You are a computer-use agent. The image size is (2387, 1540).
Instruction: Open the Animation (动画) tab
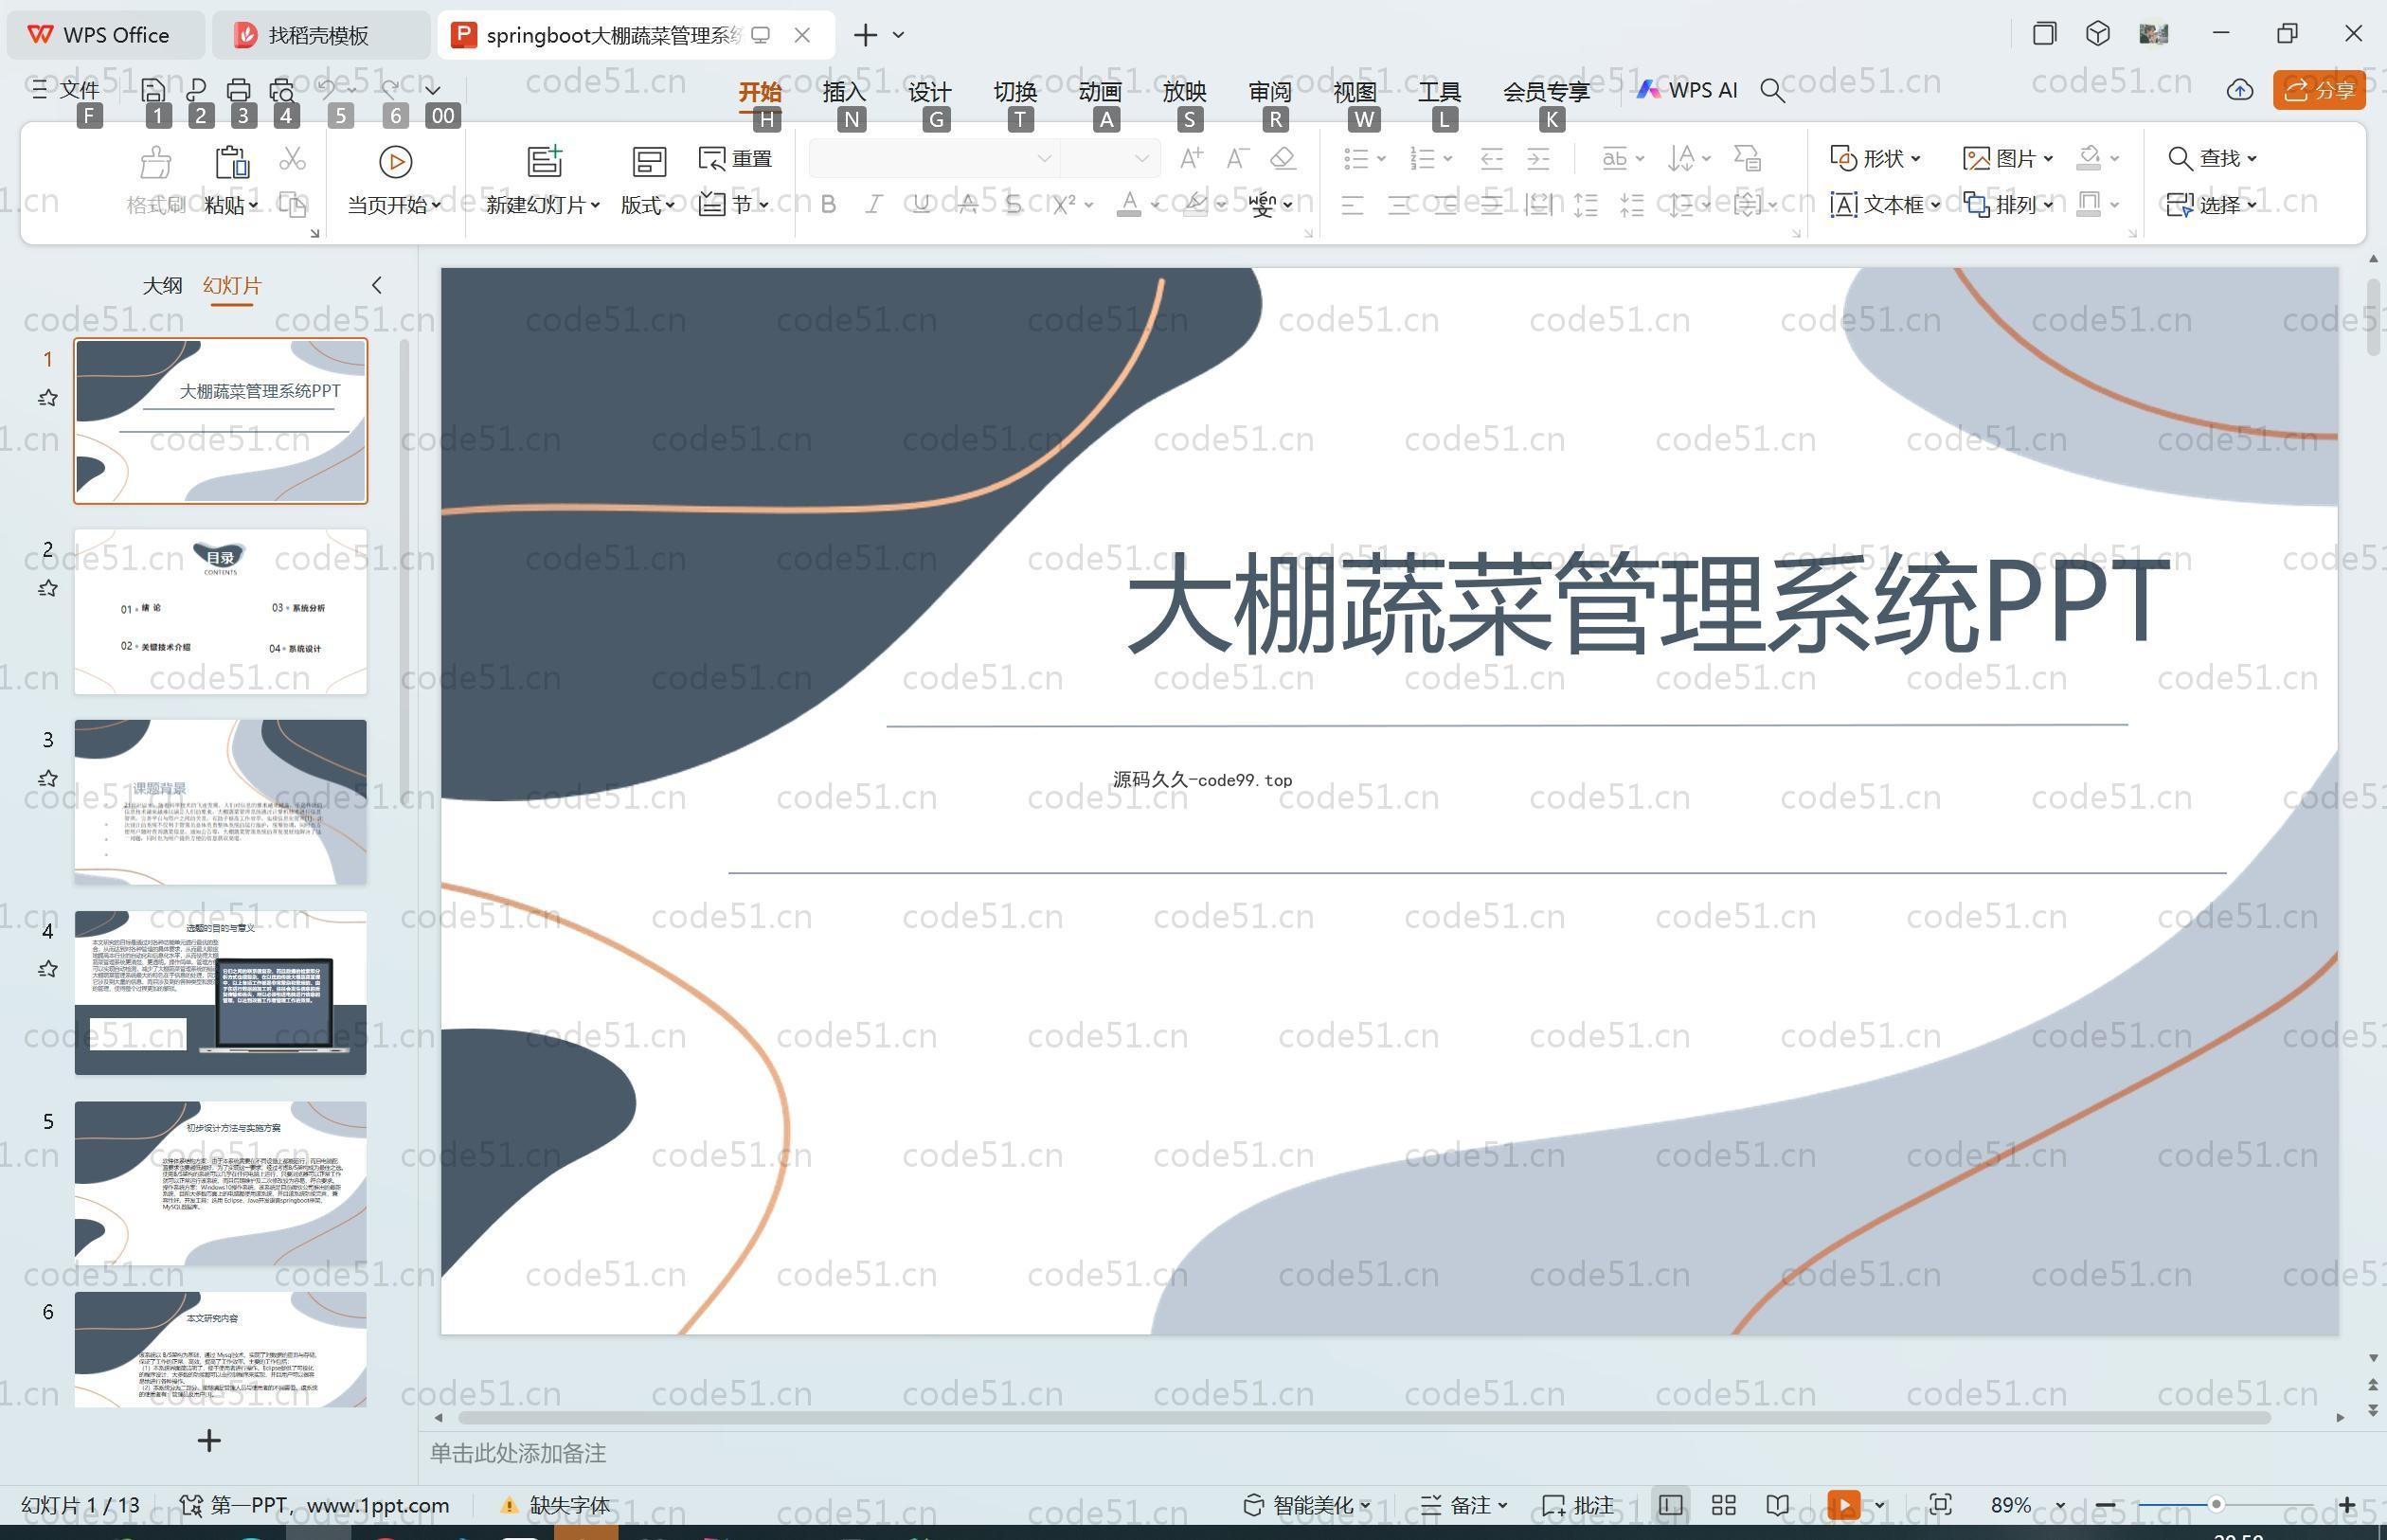[1099, 91]
